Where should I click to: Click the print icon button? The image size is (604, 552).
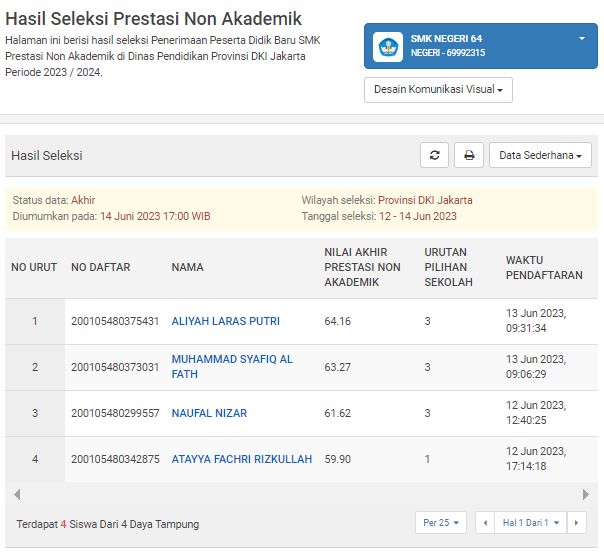coord(469,155)
